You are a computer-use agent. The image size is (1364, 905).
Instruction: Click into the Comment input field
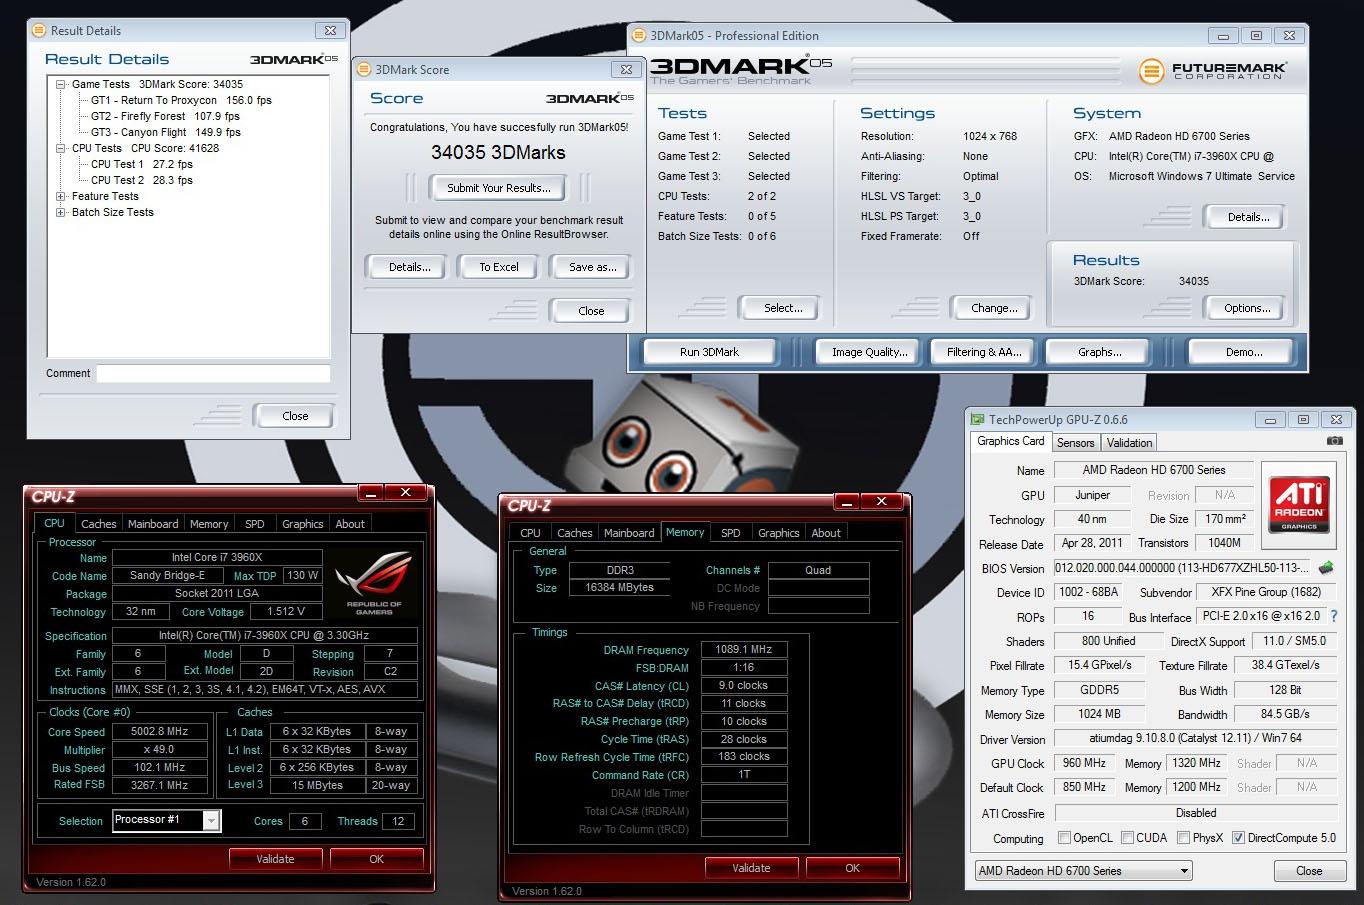213,373
